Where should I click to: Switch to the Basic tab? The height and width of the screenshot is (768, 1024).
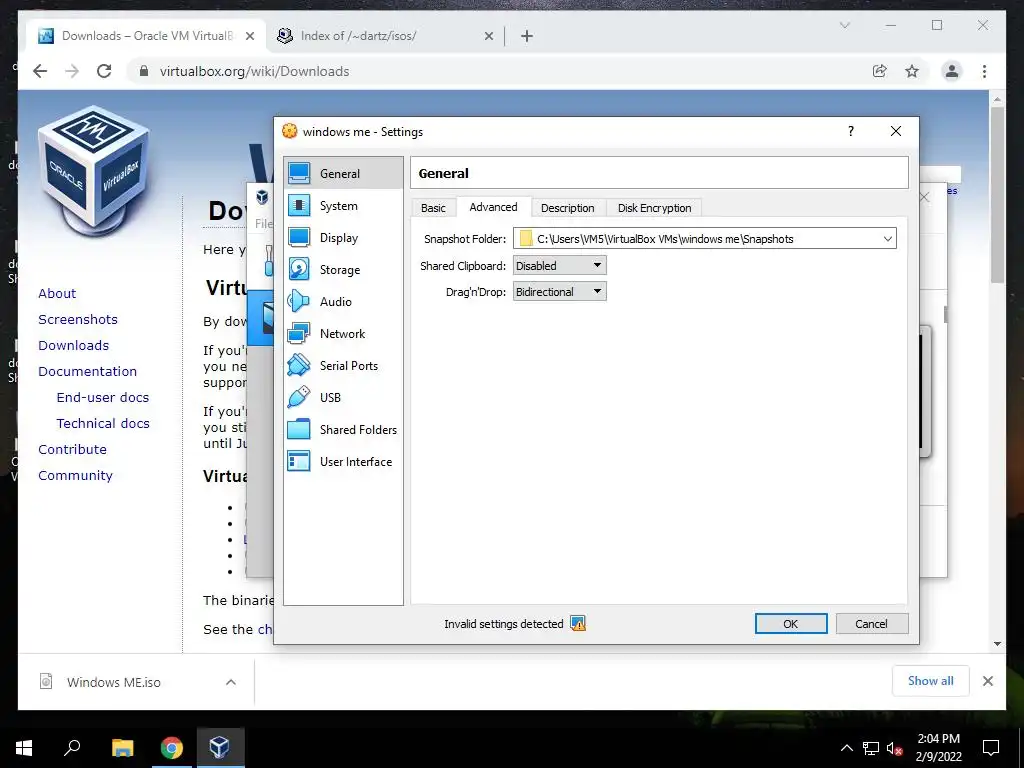(x=433, y=208)
